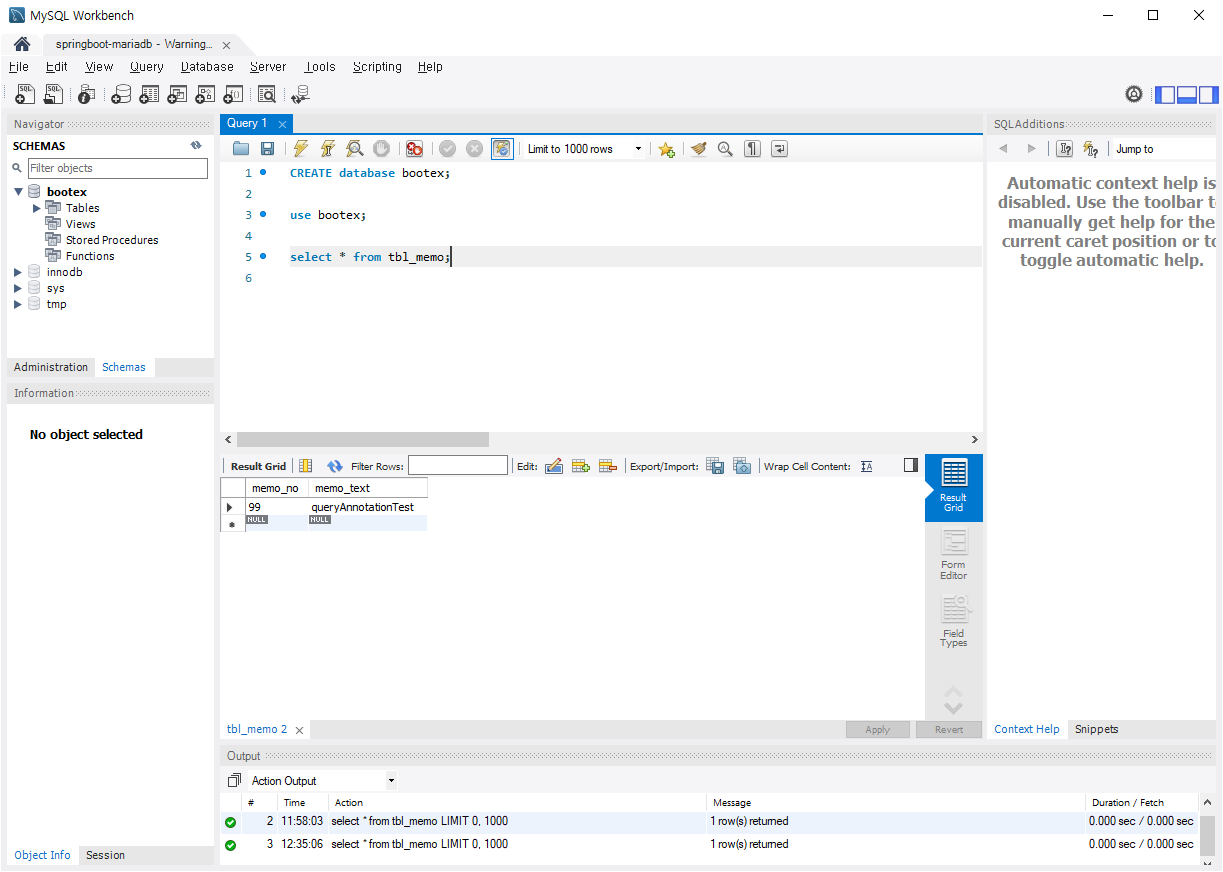This screenshot has height=872, width=1223.
Task: Toggle bottom output panel visibility
Action: pos(1187,95)
